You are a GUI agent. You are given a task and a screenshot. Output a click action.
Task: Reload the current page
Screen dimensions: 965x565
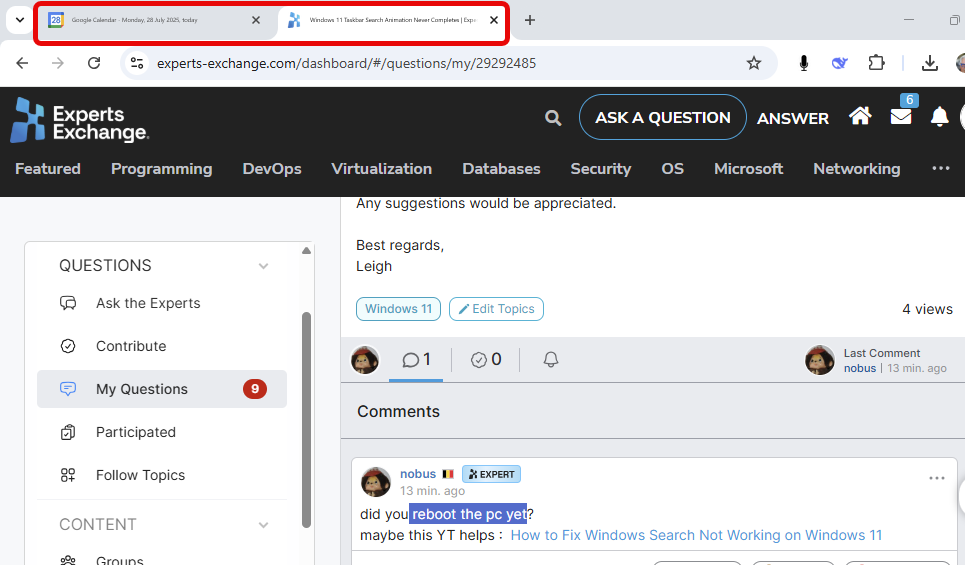pyautogui.click(x=94, y=63)
